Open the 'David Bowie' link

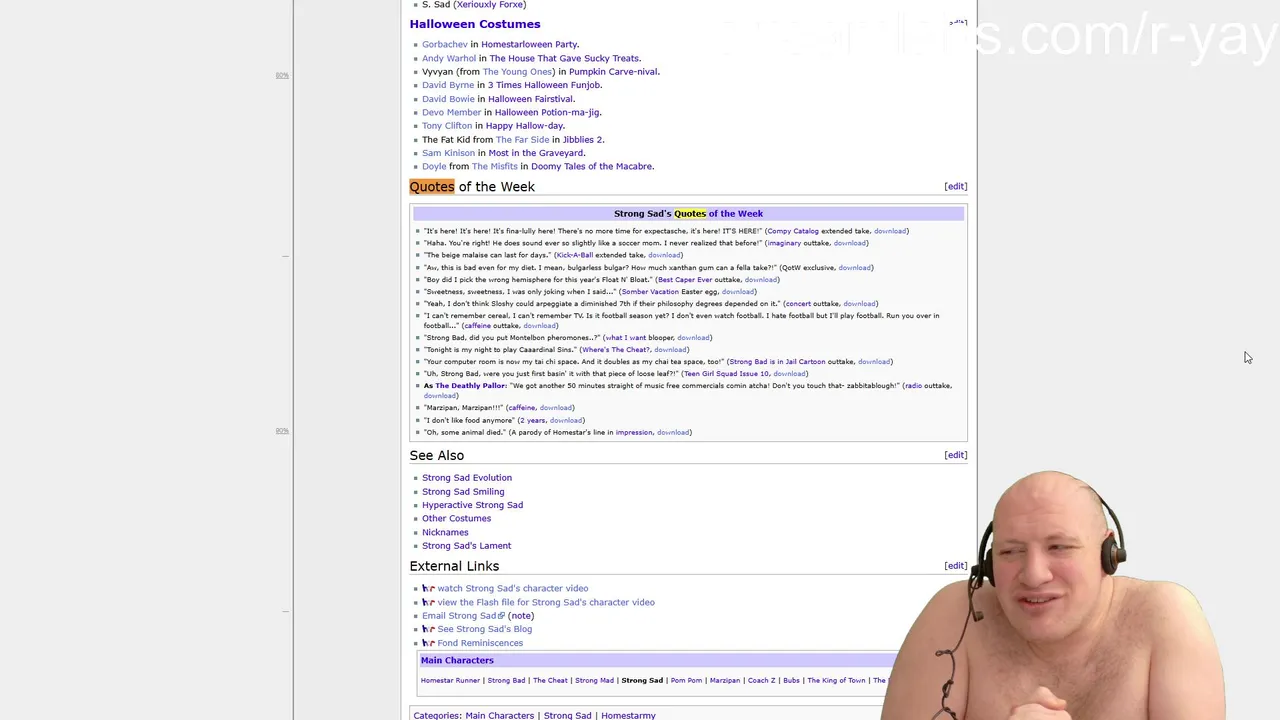448,99
